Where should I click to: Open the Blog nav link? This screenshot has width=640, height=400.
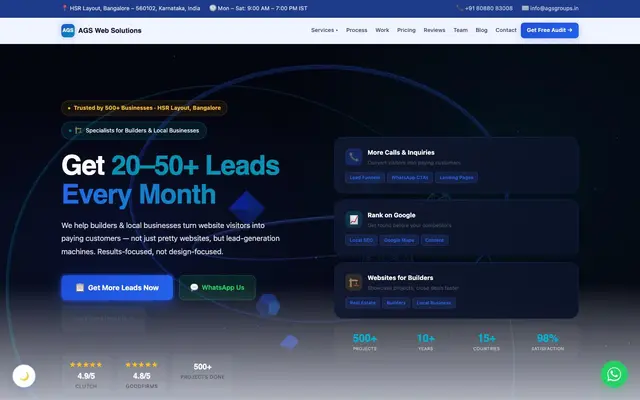[x=481, y=30]
